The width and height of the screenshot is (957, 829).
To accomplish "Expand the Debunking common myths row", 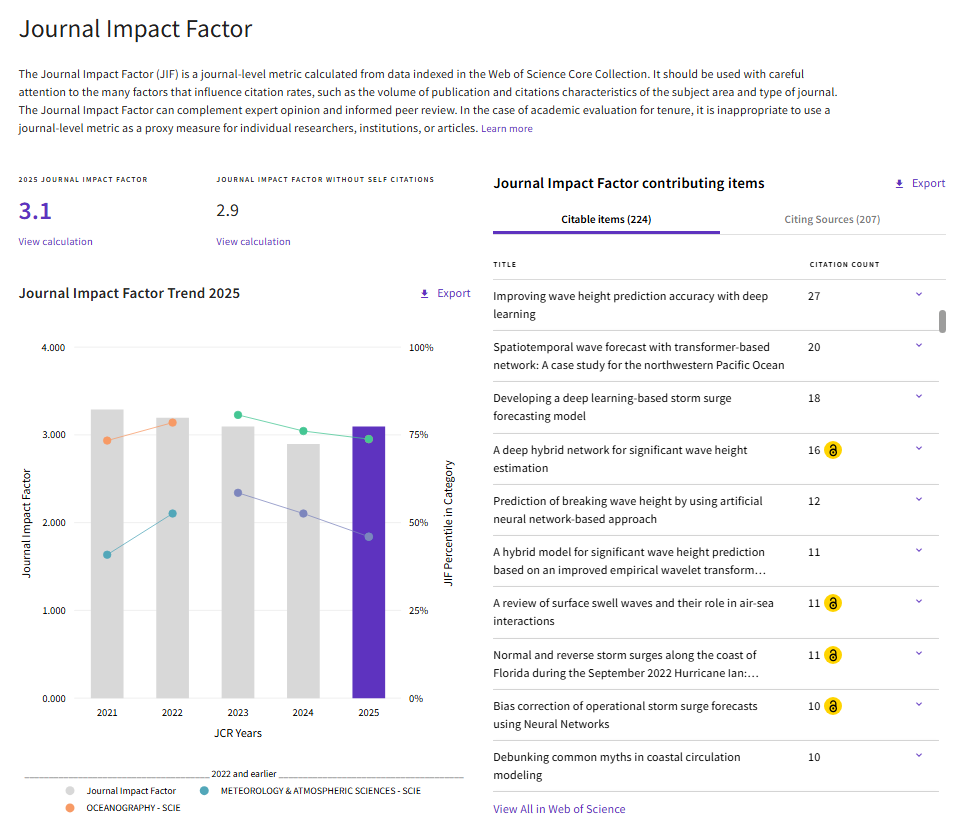I will point(919,756).
